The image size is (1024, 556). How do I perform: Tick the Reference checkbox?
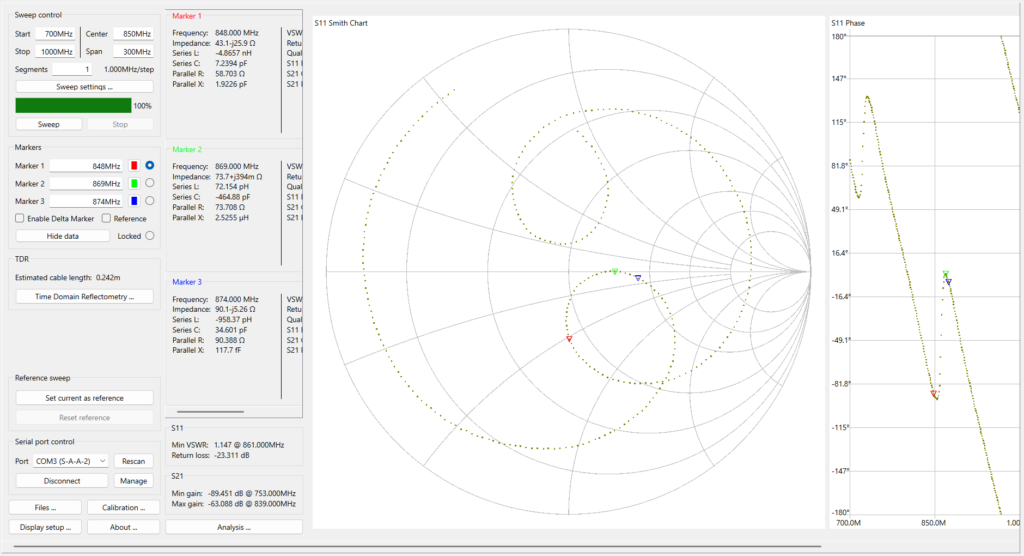click(x=107, y=218)
